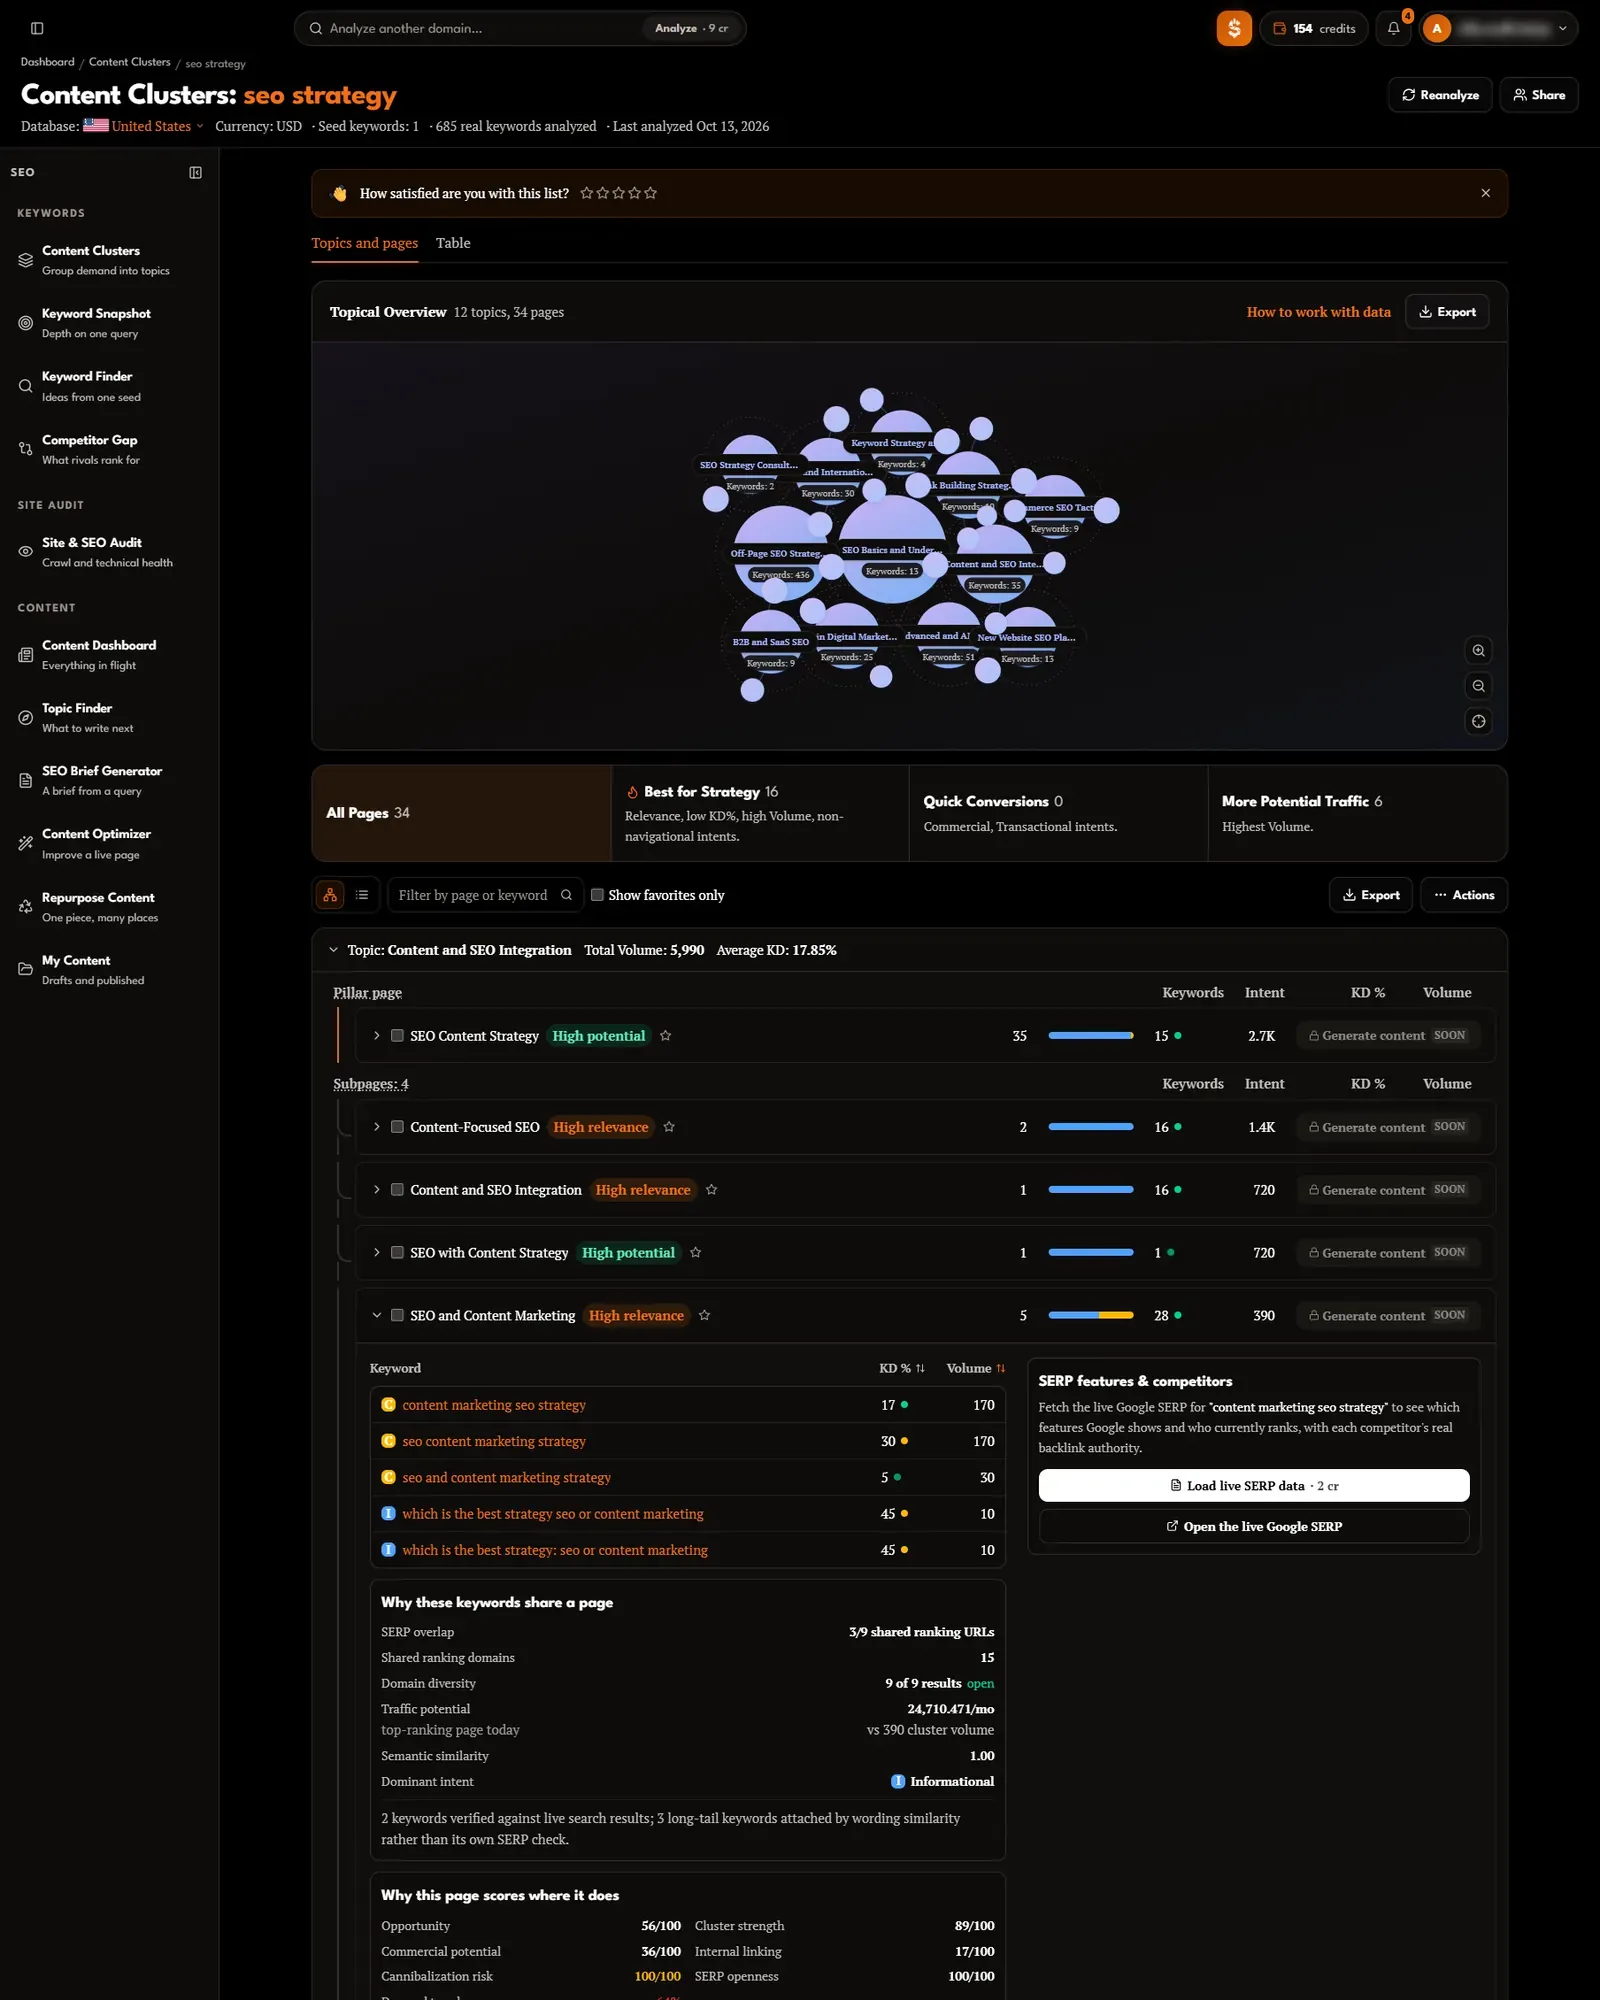Screen dimensions: 1600x2000
Task: Switch to the flat list view icon
Action: [362, 895]
